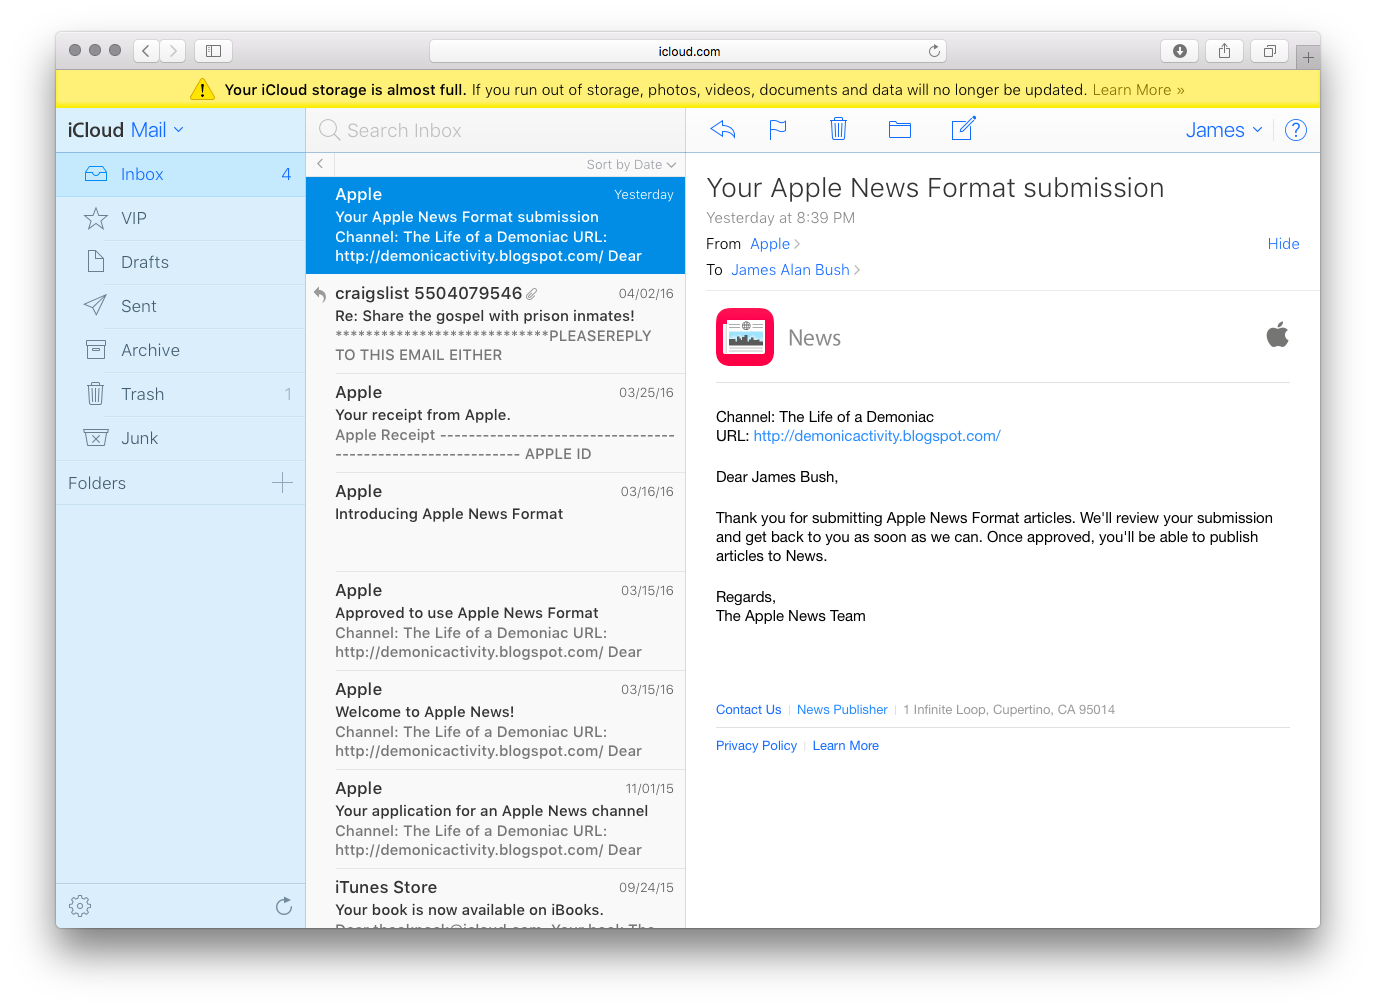Open the craigslist 5504079546 email

[495, 324]
